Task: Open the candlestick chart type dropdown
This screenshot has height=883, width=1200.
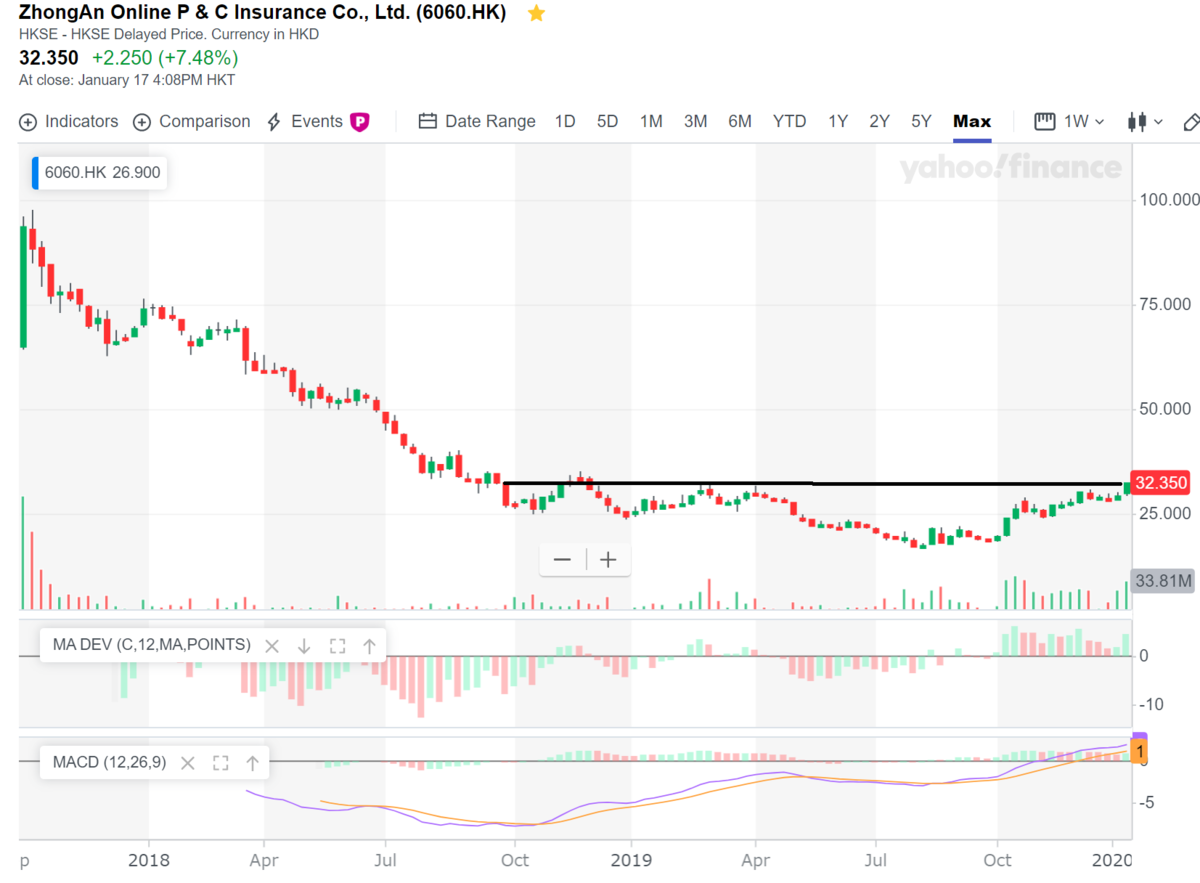Action: 1145,122
